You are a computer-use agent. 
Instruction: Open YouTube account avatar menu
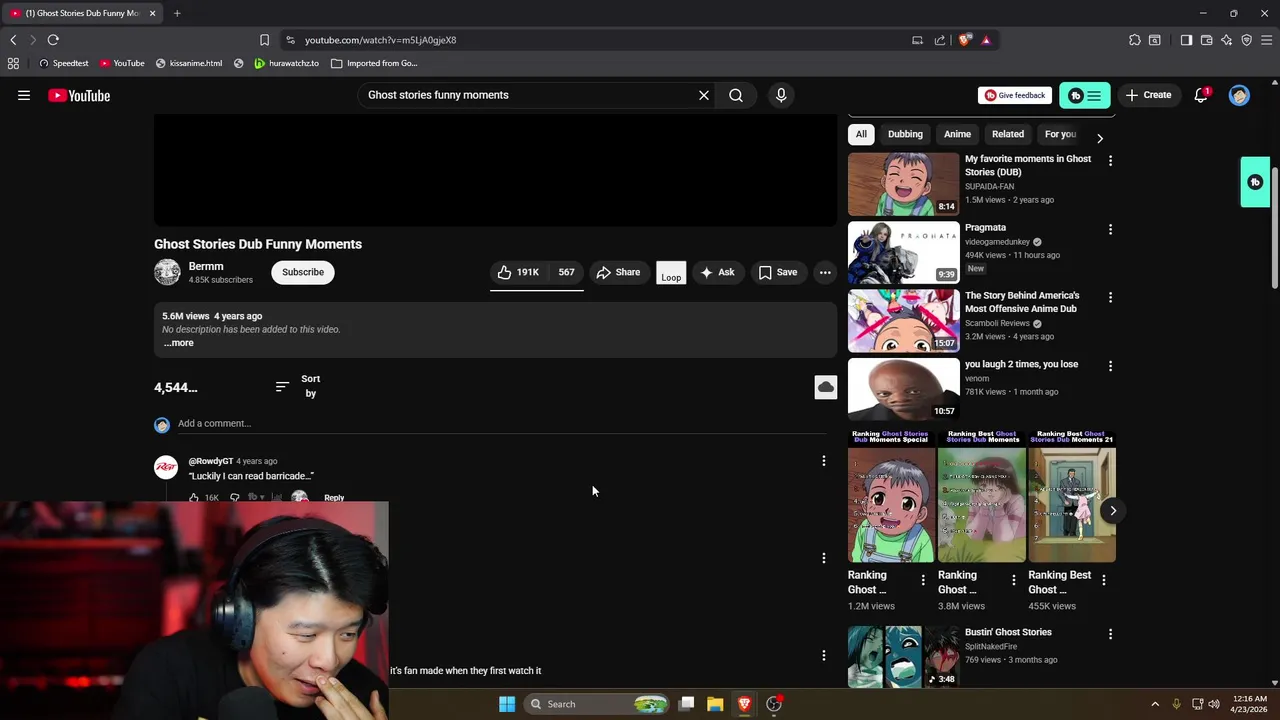point(1239,95)
